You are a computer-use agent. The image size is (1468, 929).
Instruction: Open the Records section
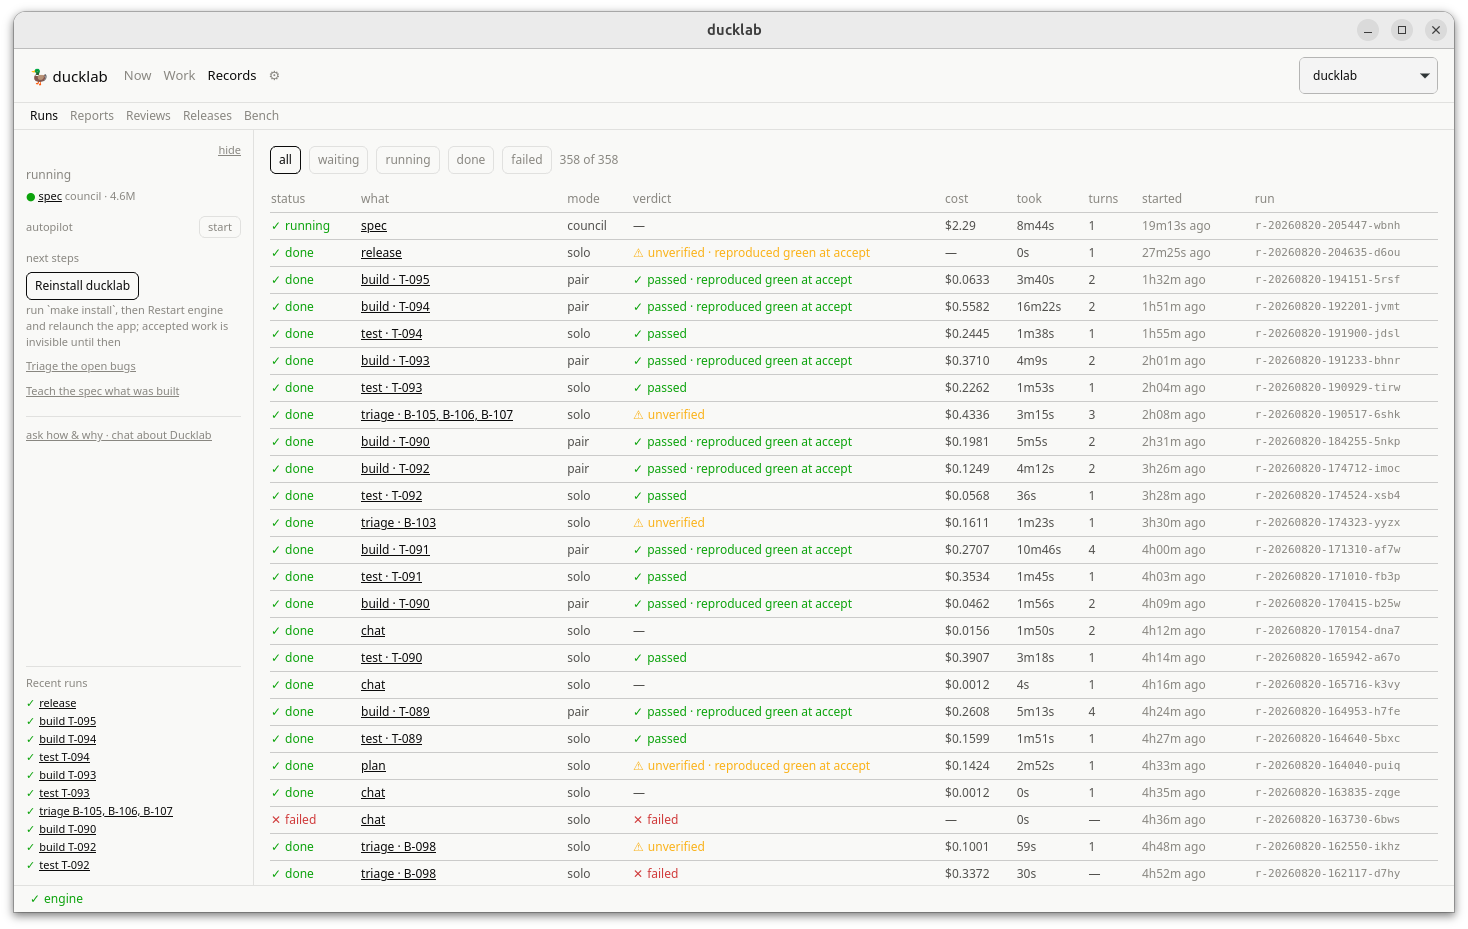coord(232,76)
